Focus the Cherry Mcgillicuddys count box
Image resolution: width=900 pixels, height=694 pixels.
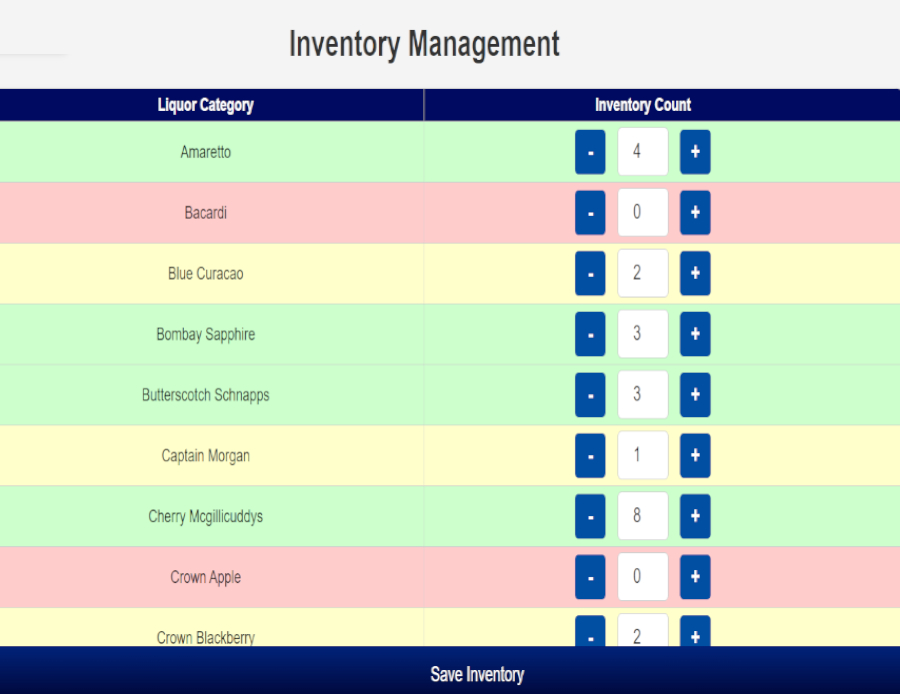coord(642,517)
